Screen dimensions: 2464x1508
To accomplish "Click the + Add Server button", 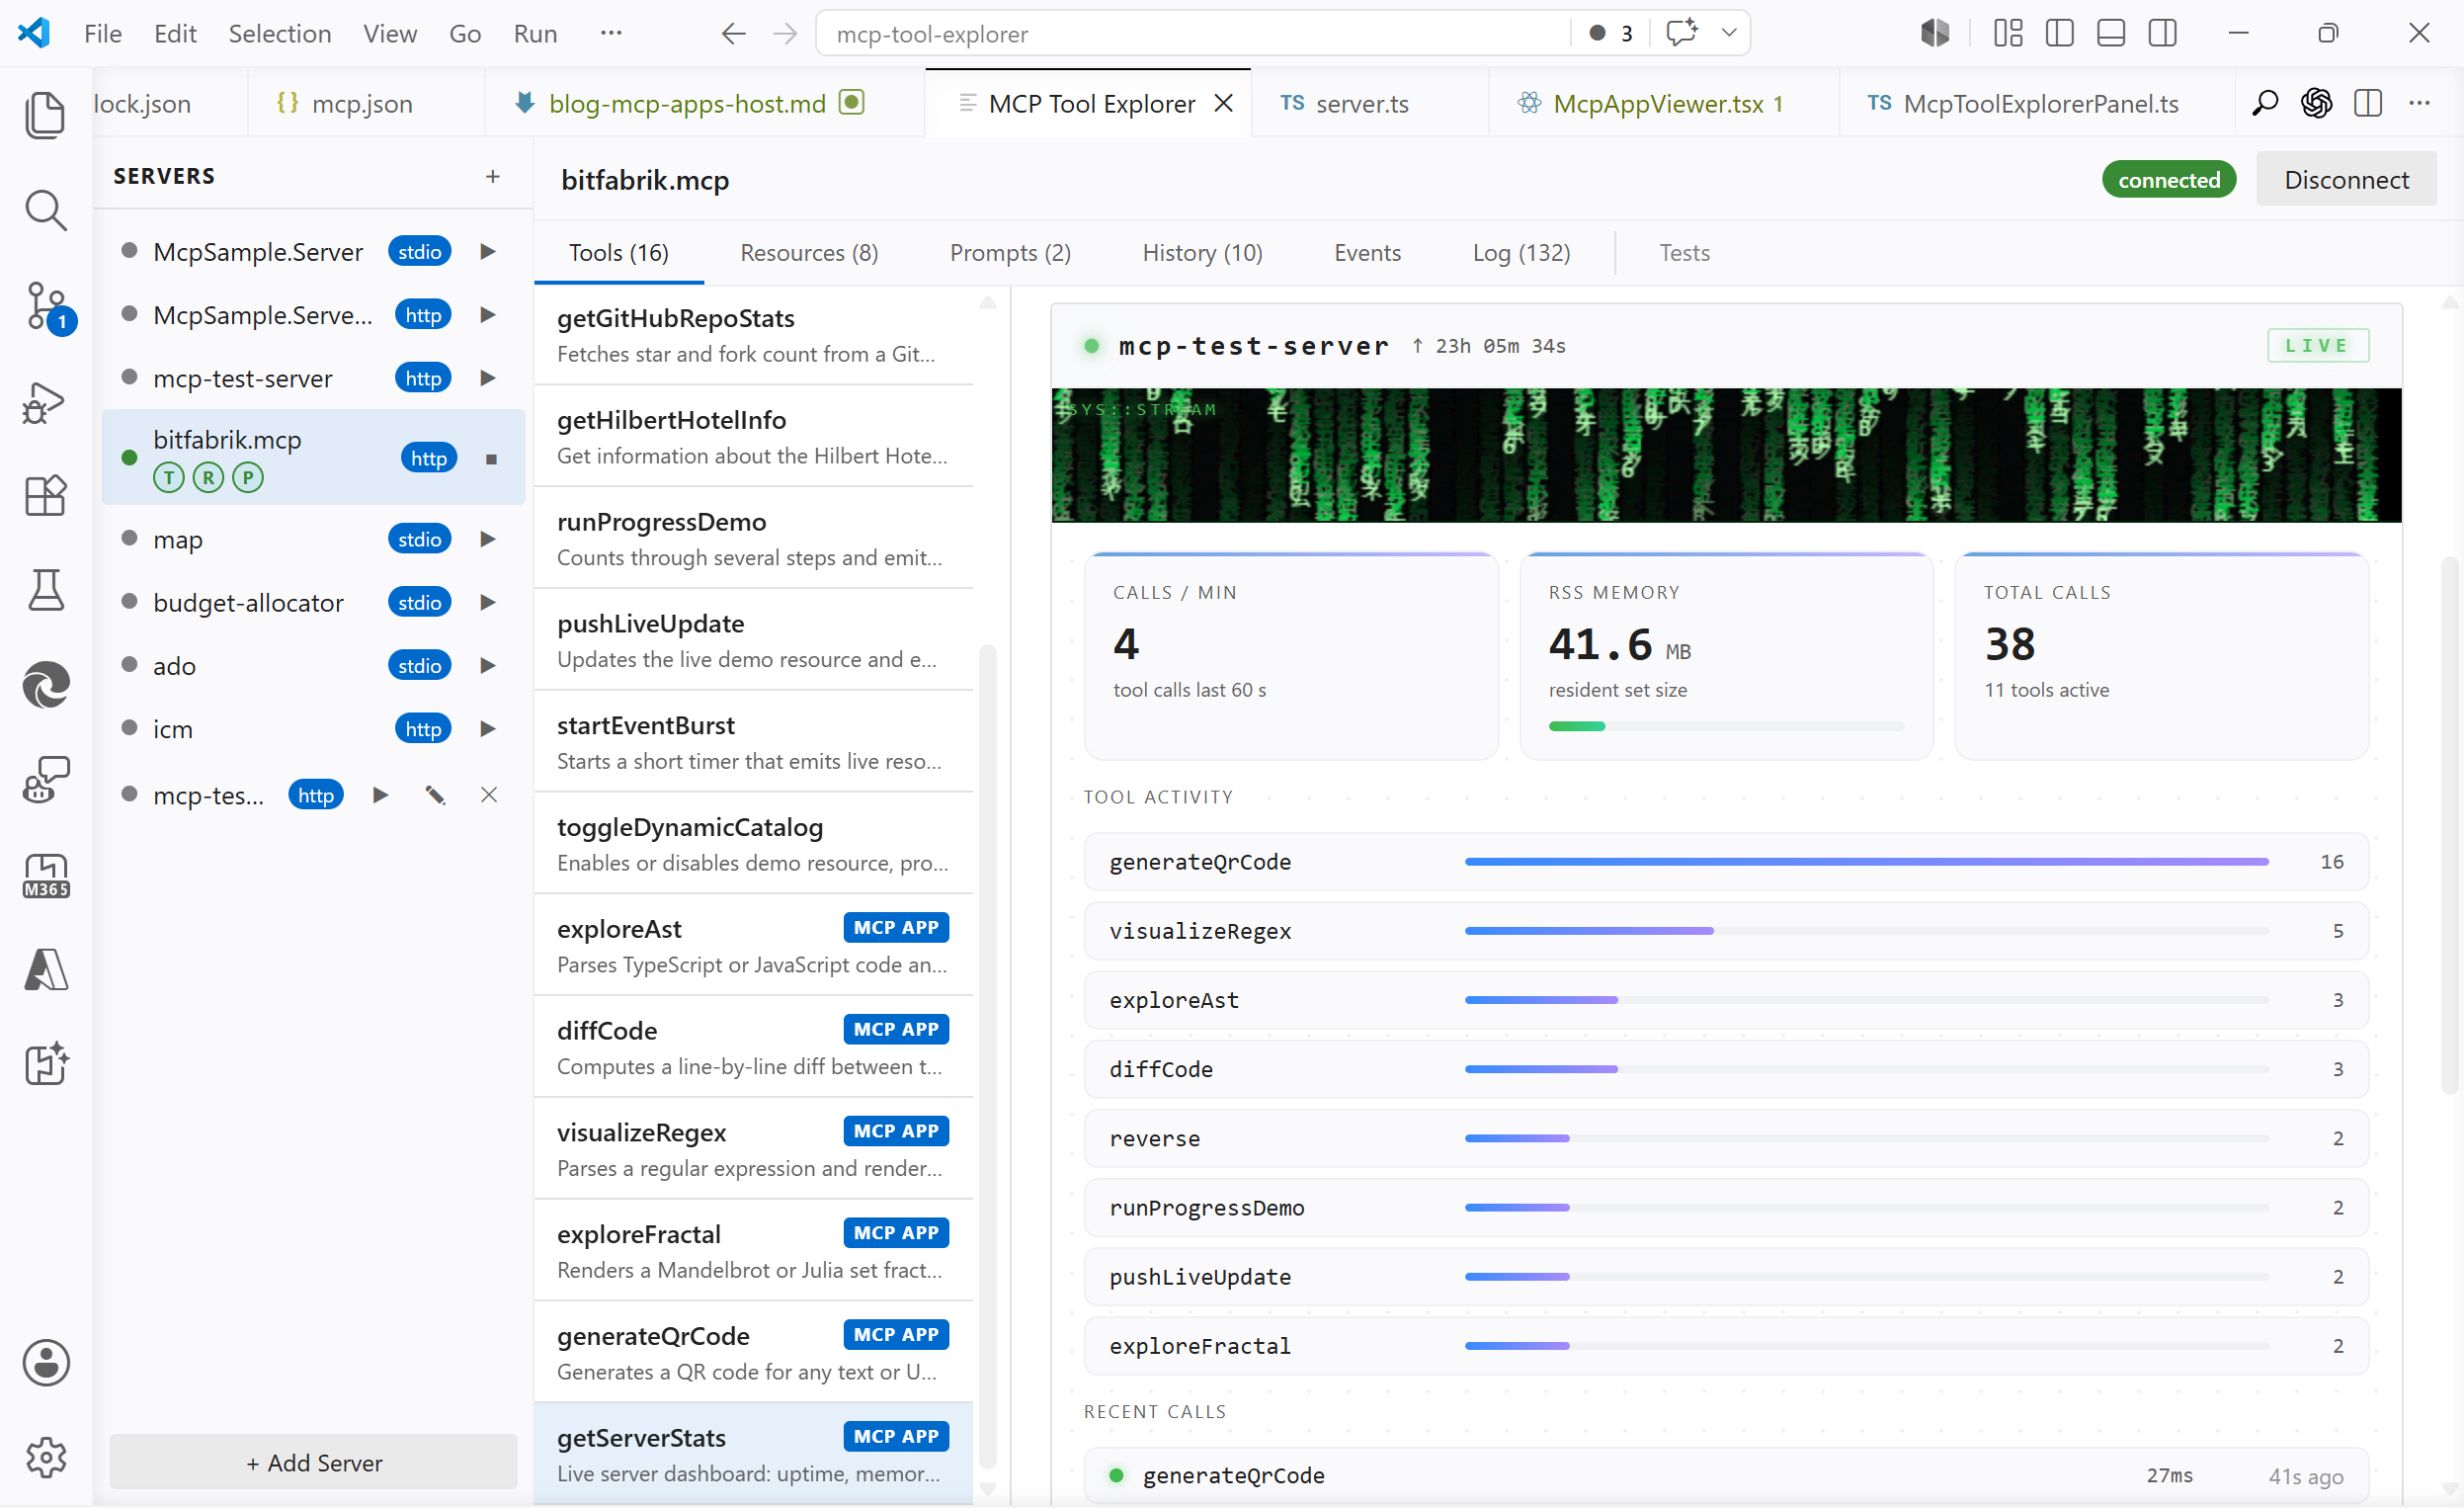I will [x=314, y=1462].
